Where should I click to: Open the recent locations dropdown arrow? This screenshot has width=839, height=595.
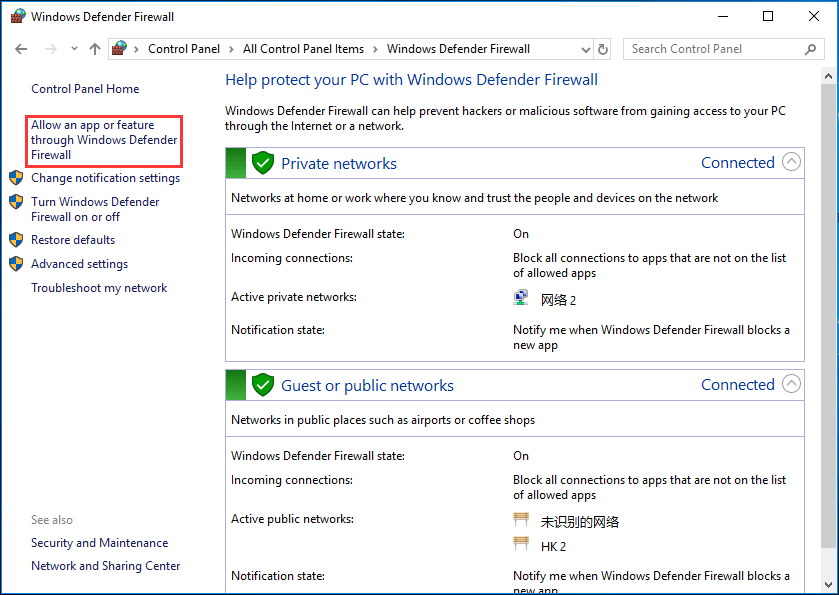tap(74, 49)
